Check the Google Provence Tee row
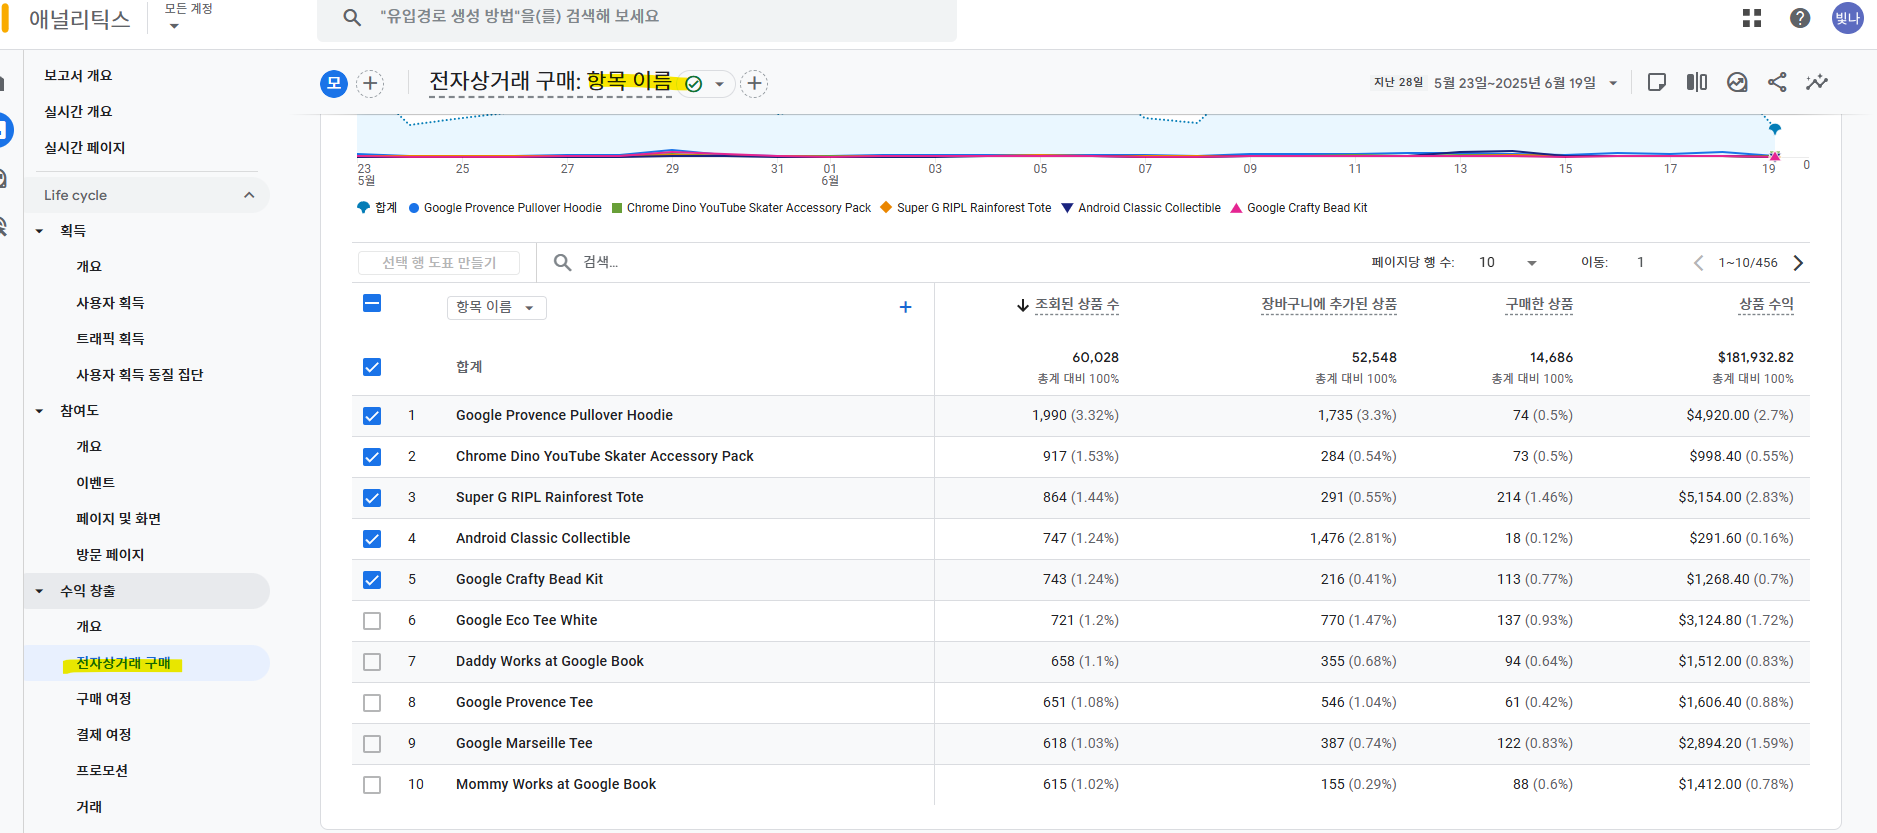This screenshot has height=833, width=1877. 372,703
